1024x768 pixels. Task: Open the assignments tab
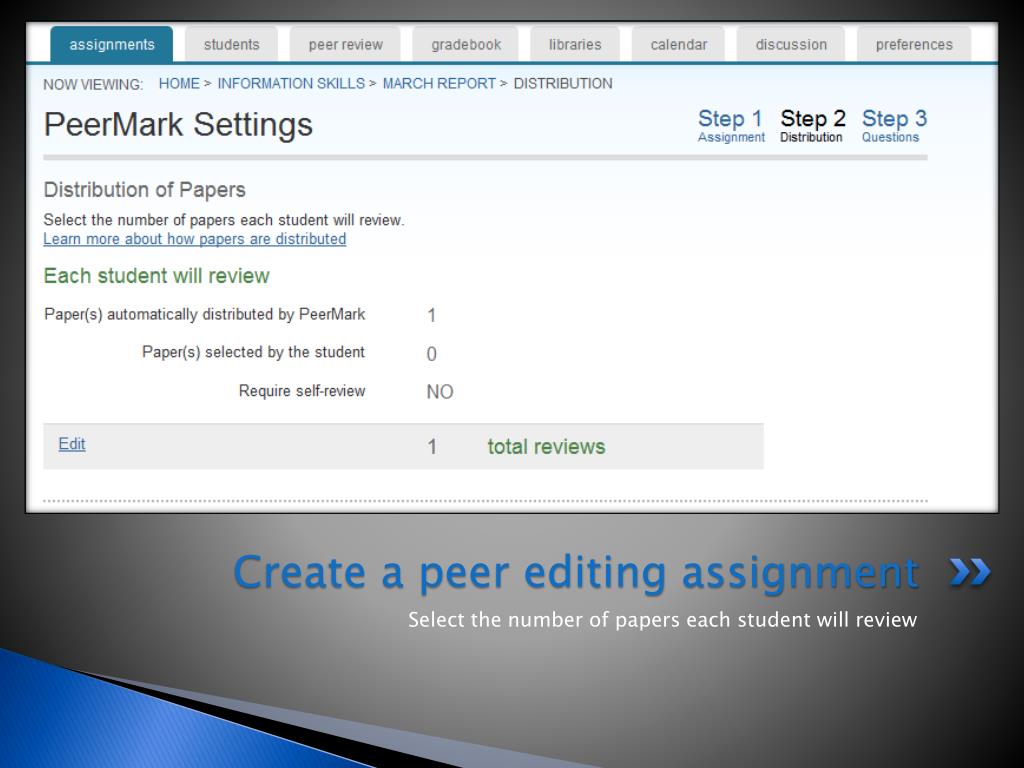(x=112, y=44)
